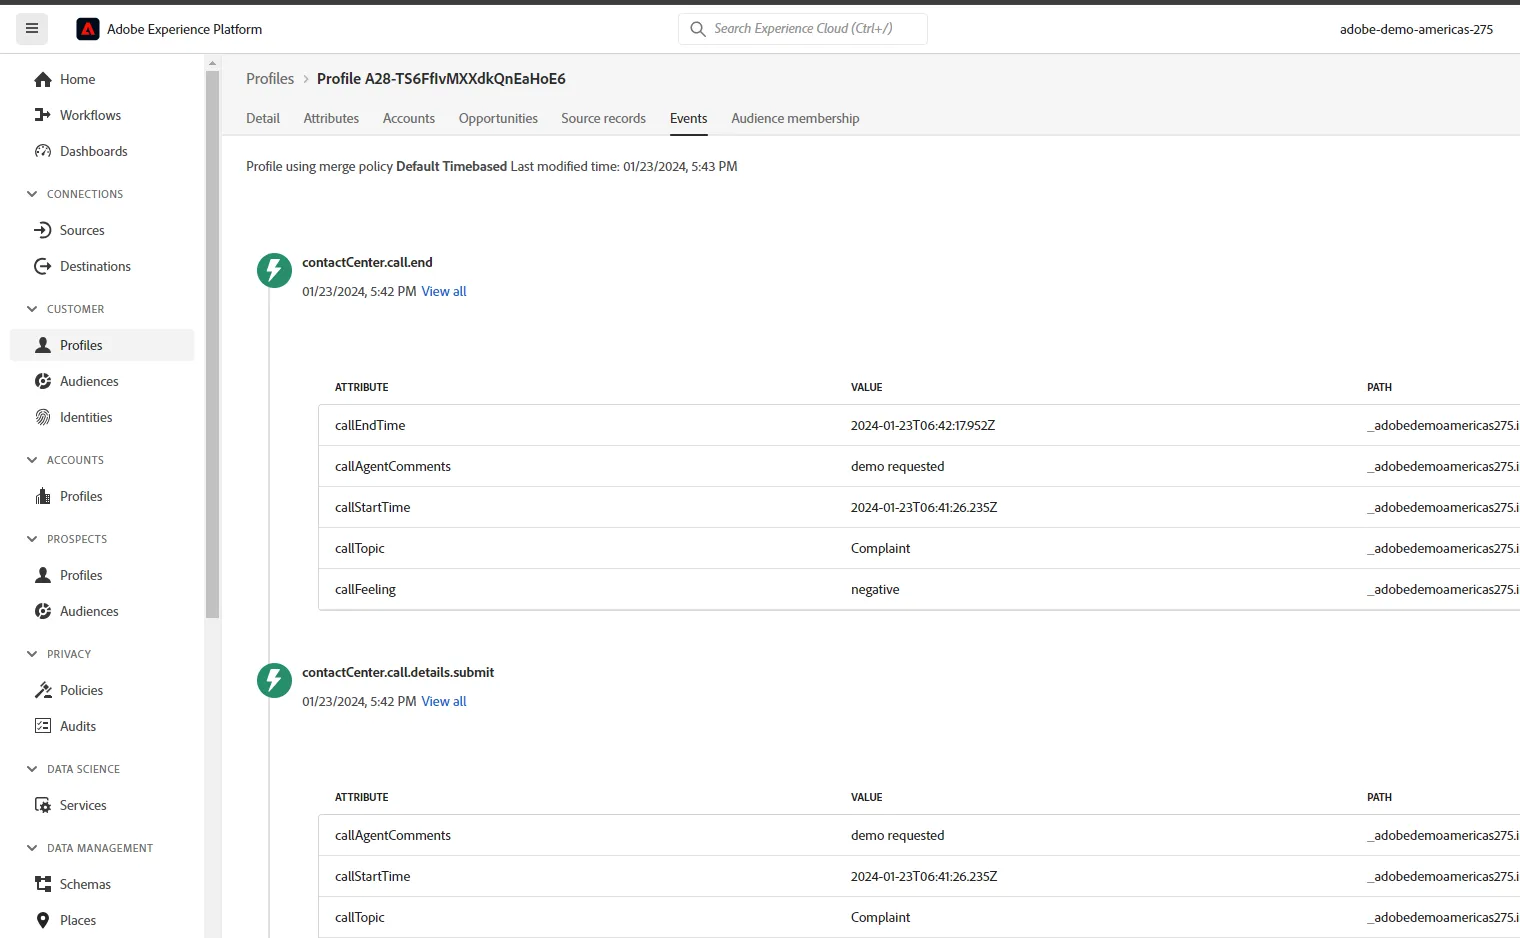Collapse the PRIVACY section
This screenshot has height=938, width=1520.
tap(32, 654)
